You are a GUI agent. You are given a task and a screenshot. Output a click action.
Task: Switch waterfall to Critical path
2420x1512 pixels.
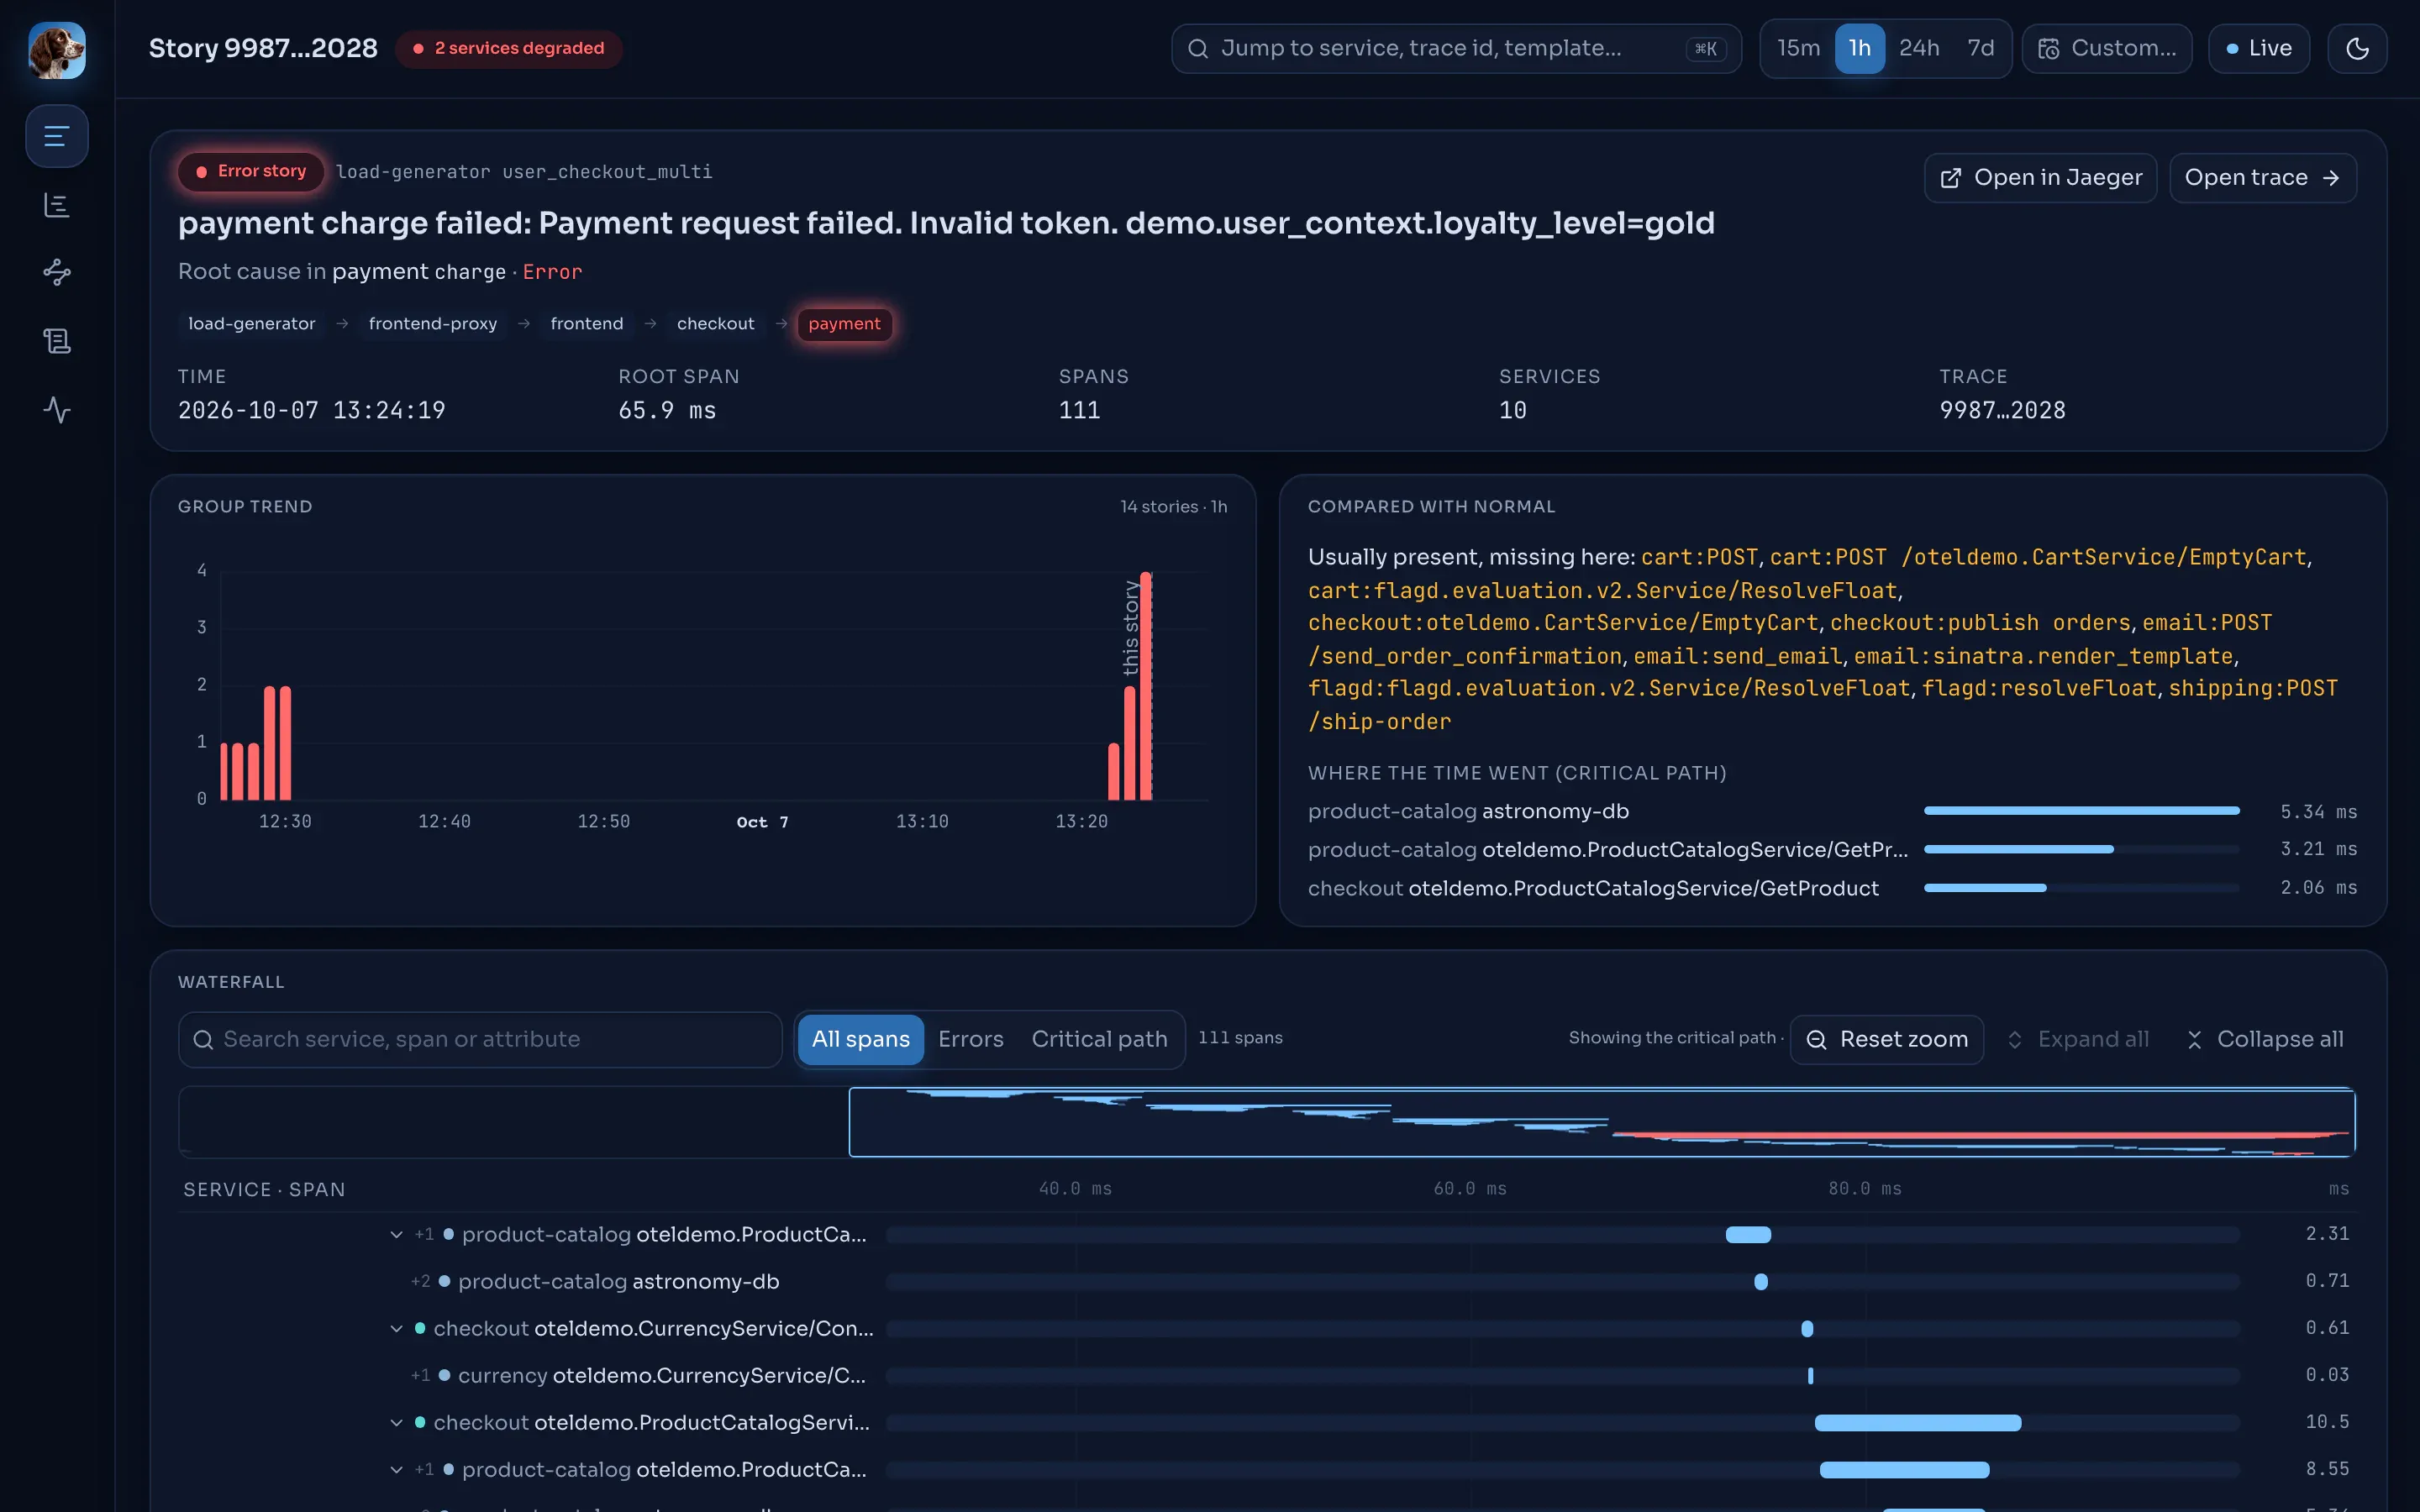(x=1099, y=1040)
